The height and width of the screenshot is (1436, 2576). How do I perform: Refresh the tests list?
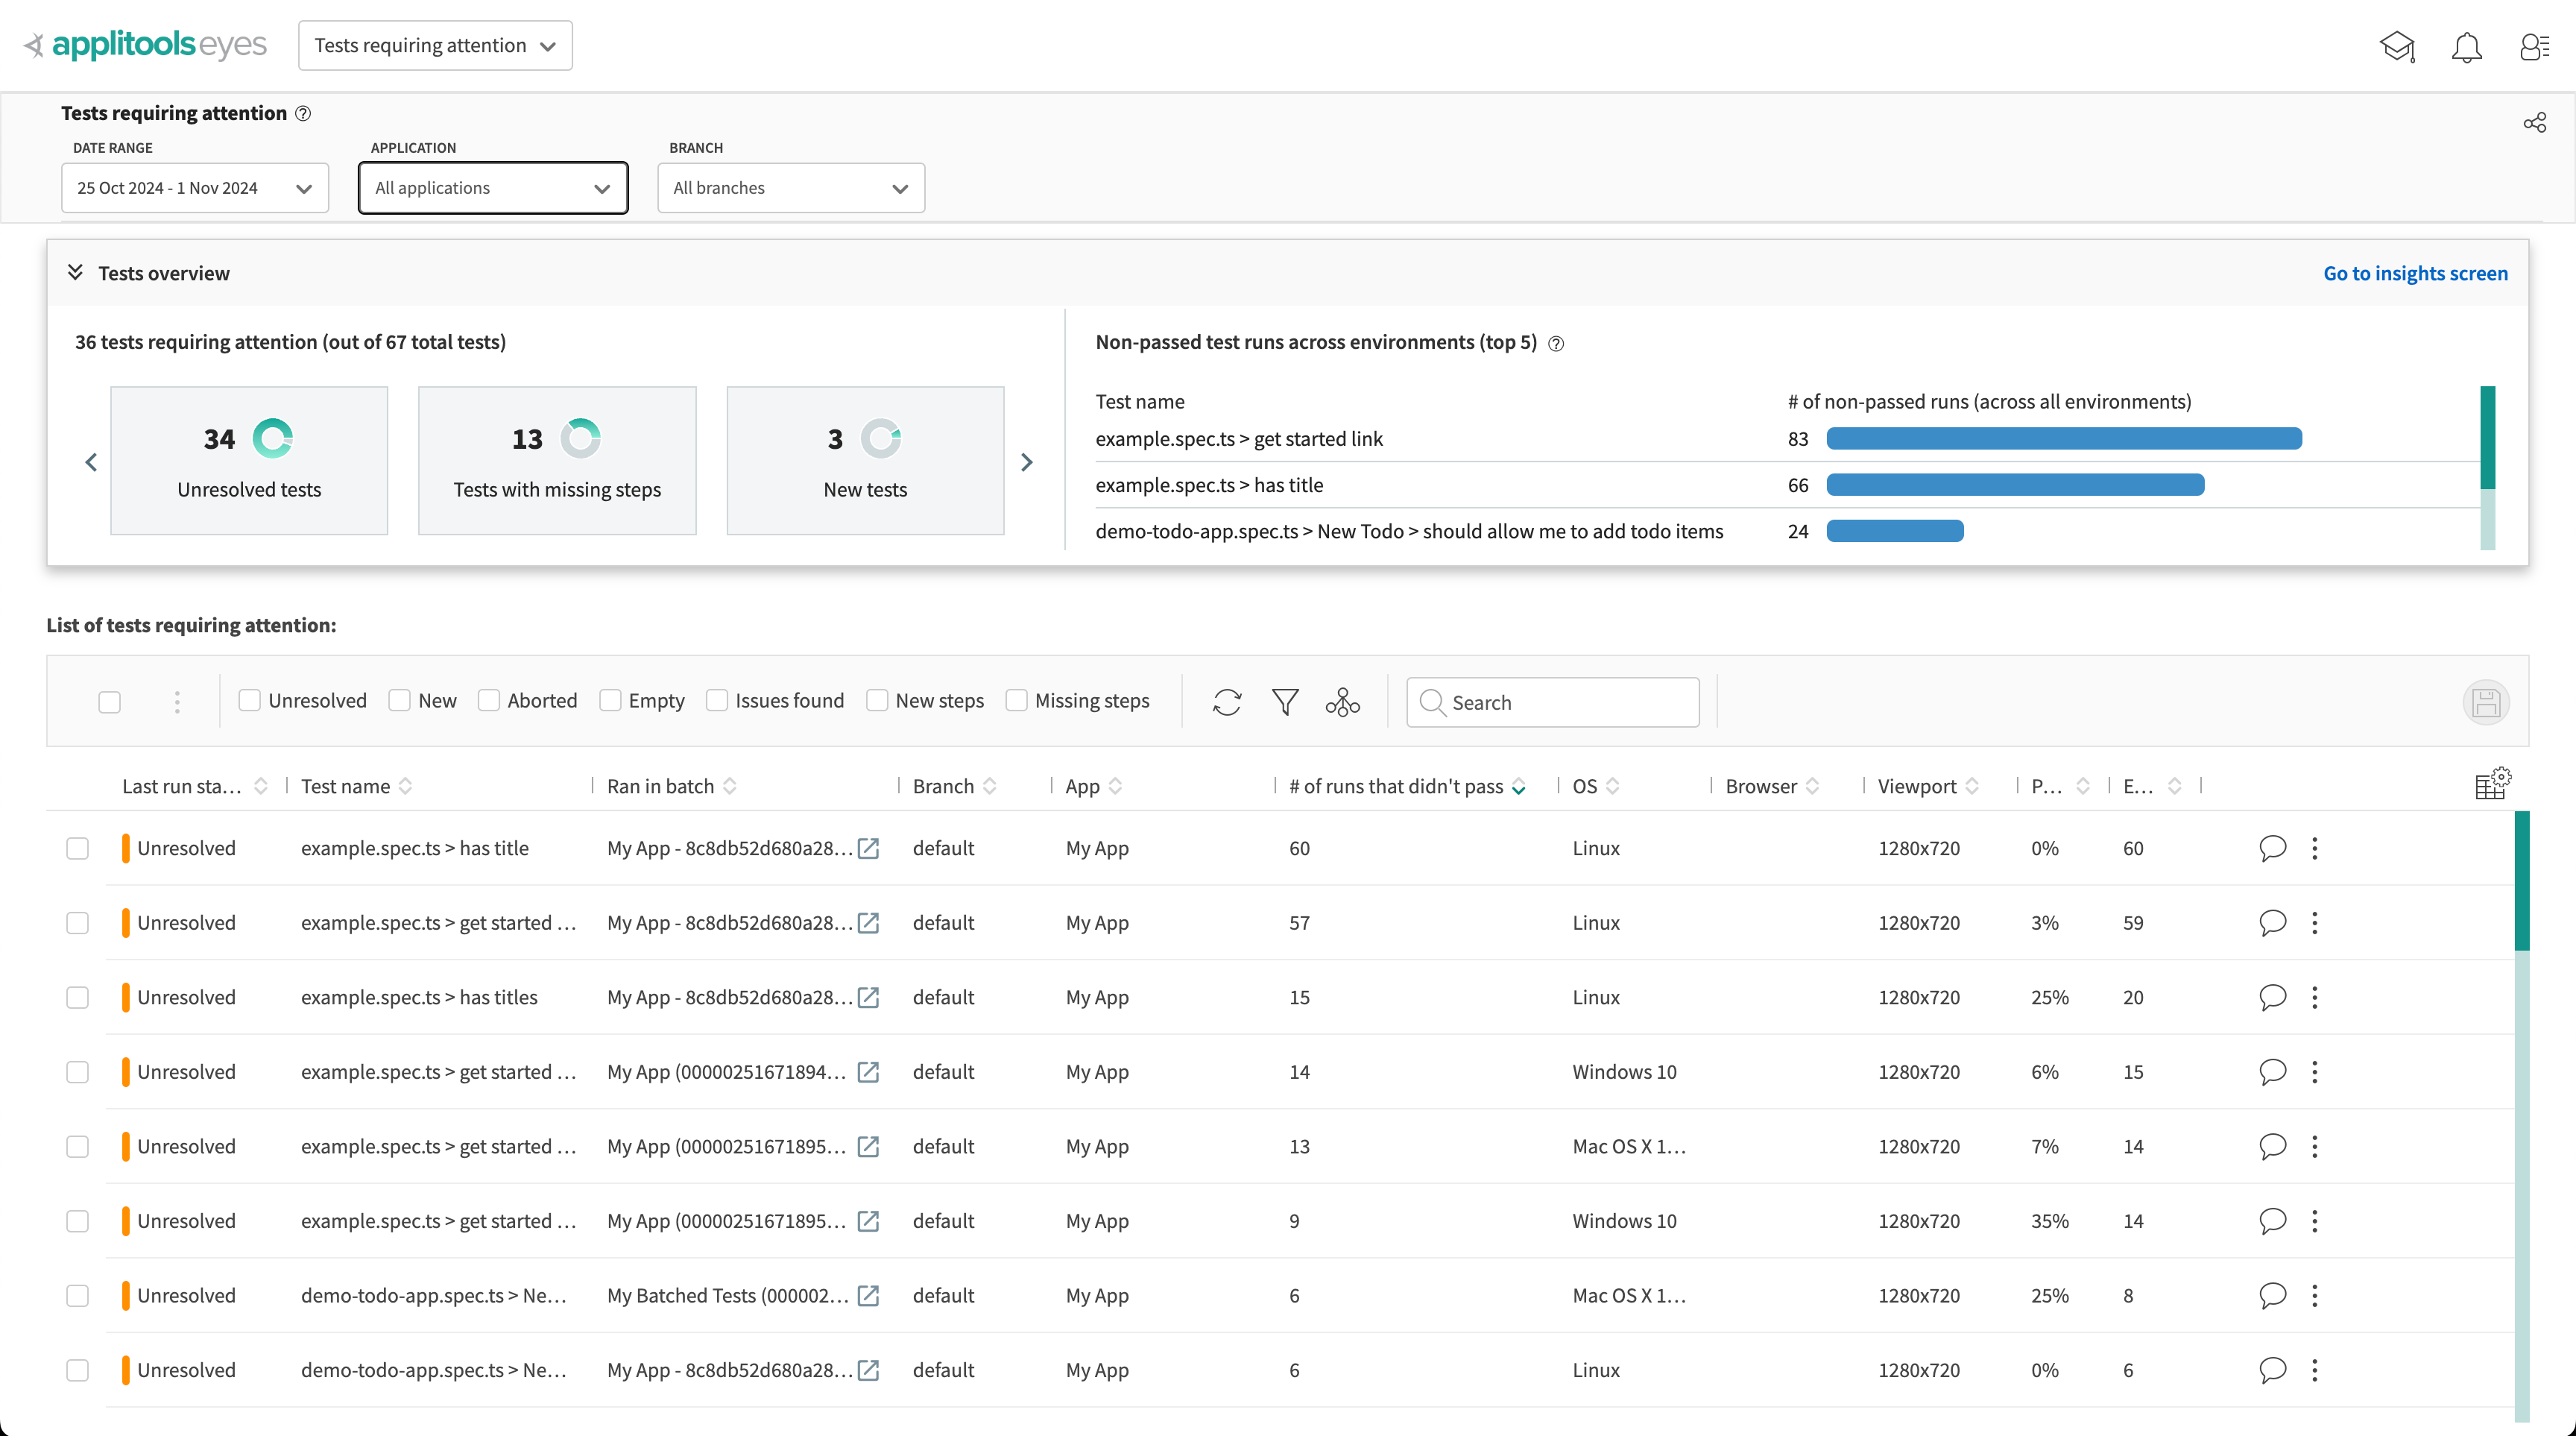(x=1227, y=702)
